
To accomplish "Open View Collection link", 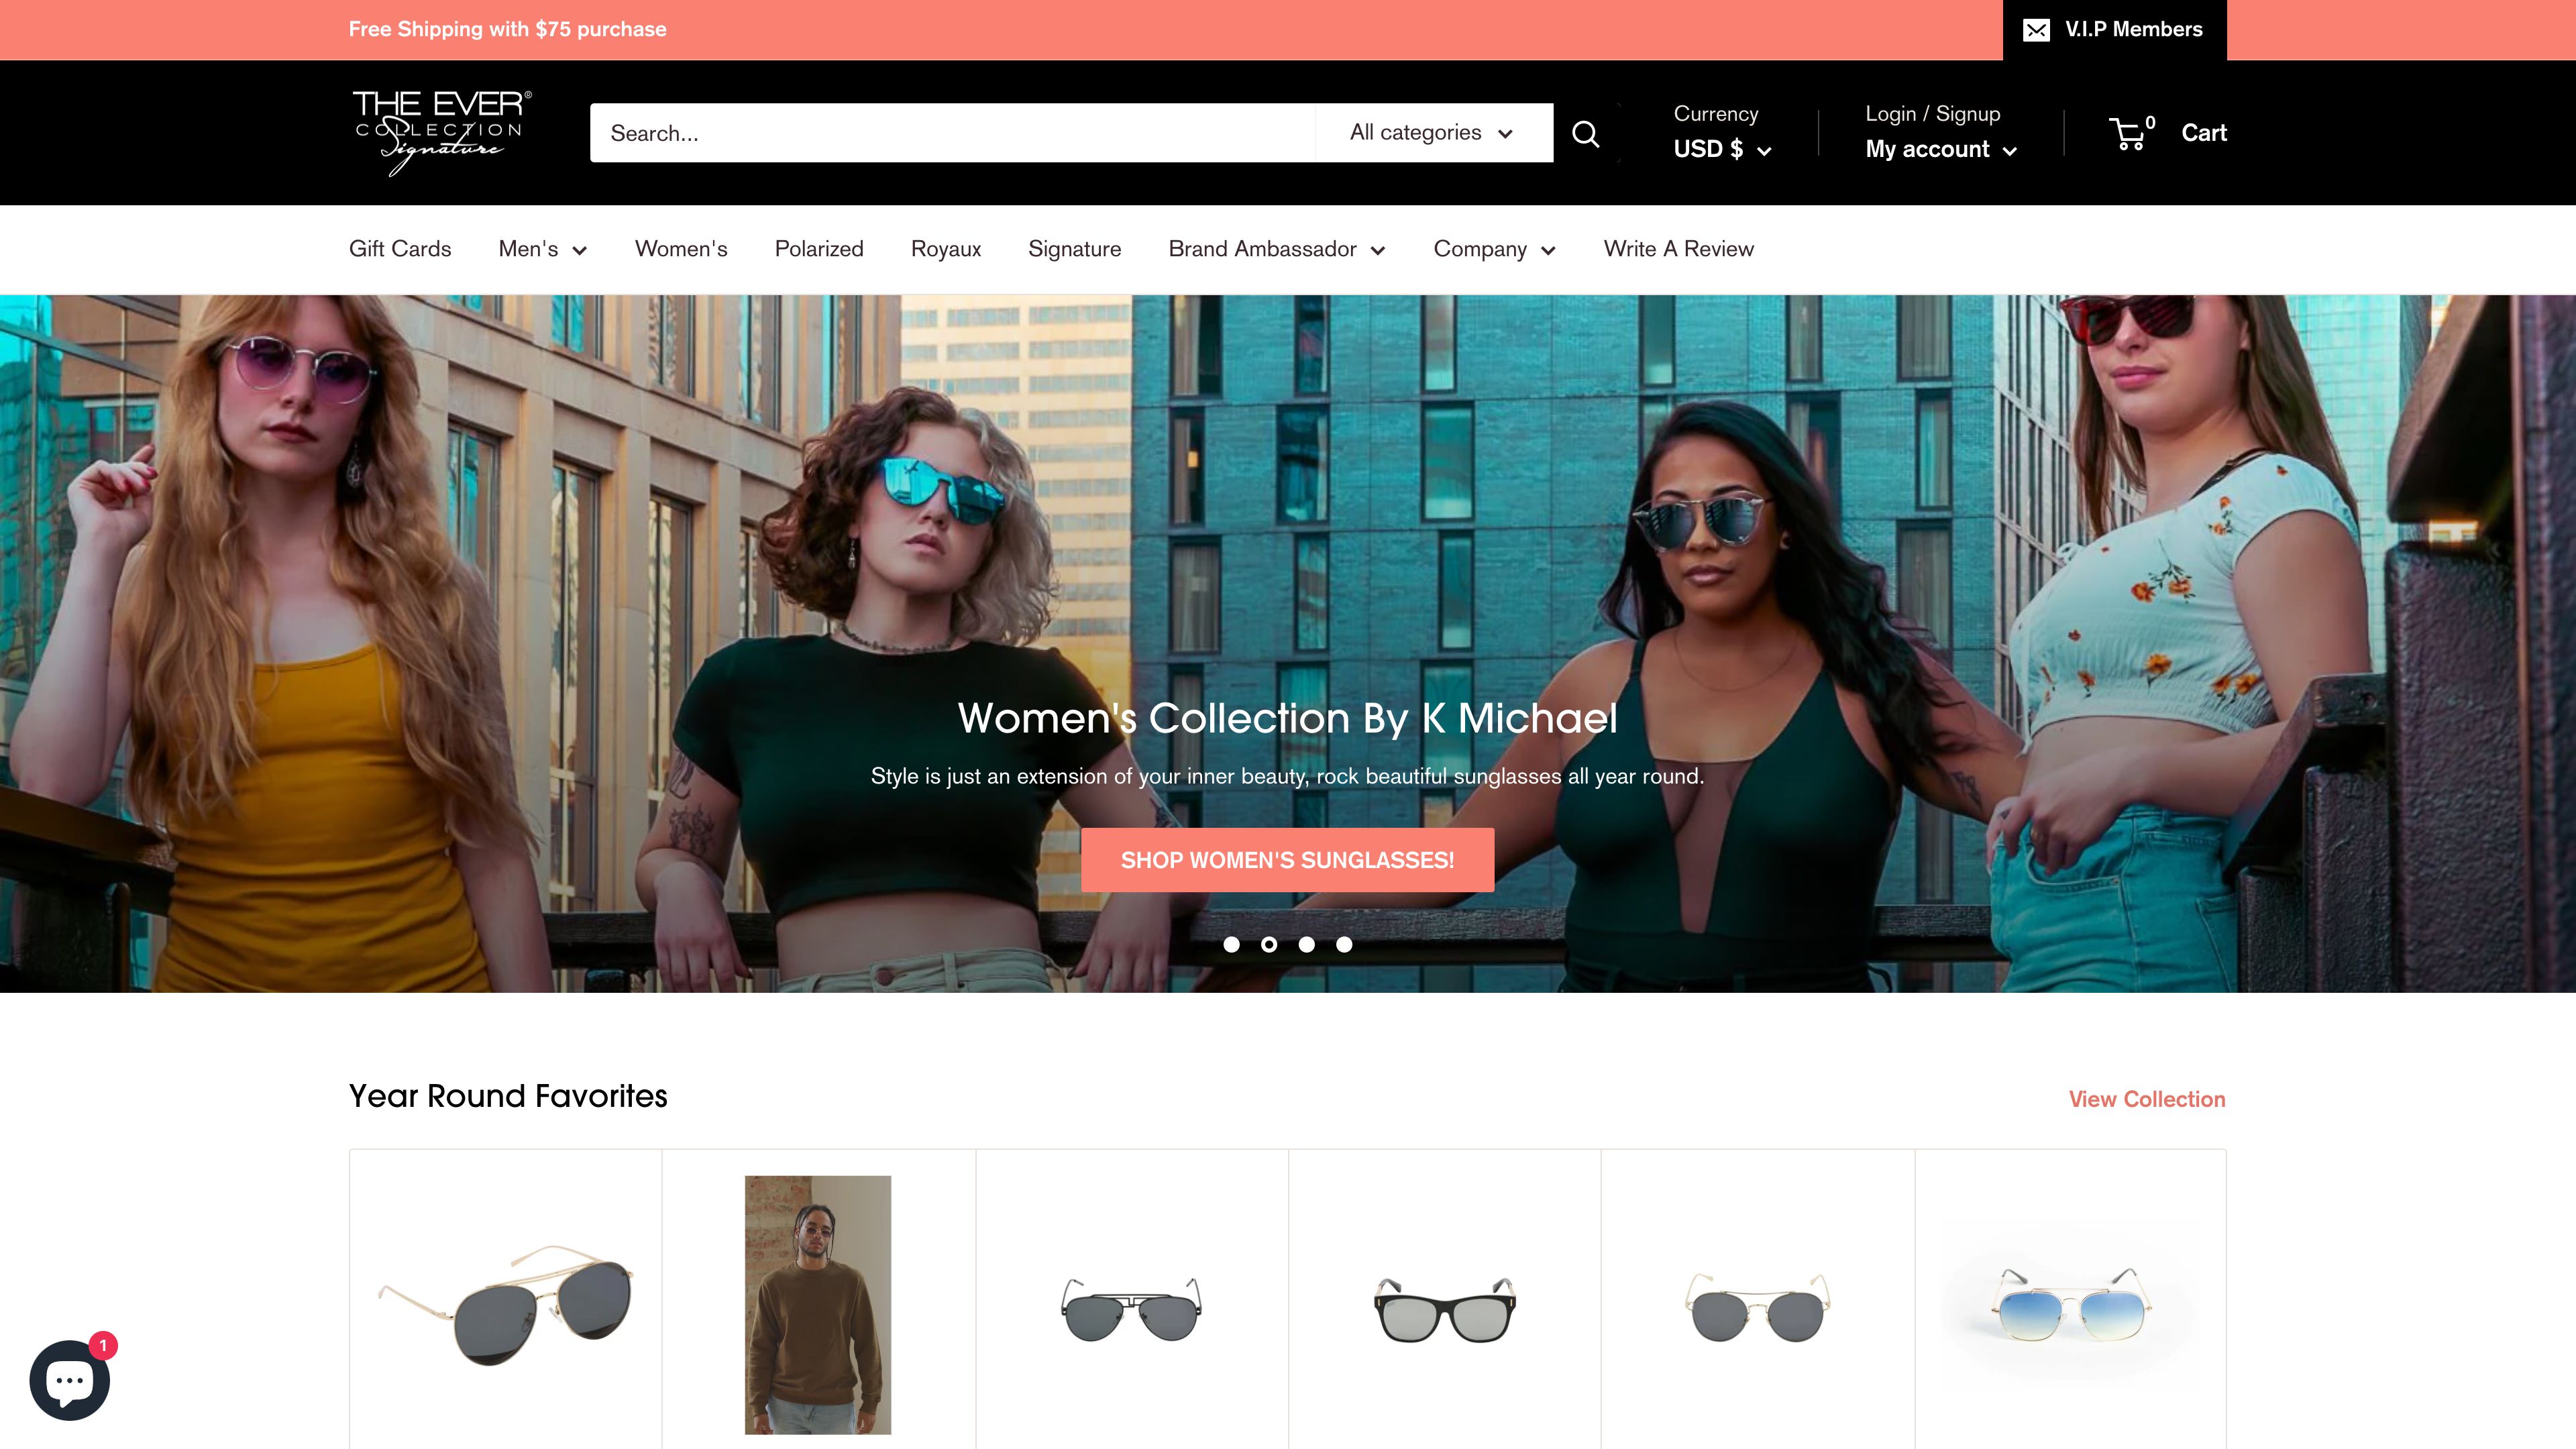I will [x=2146, y=1098].
